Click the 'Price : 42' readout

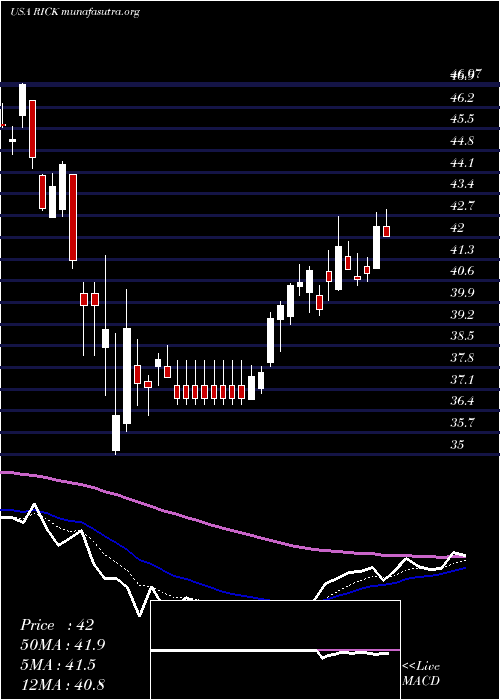[57, 625]
